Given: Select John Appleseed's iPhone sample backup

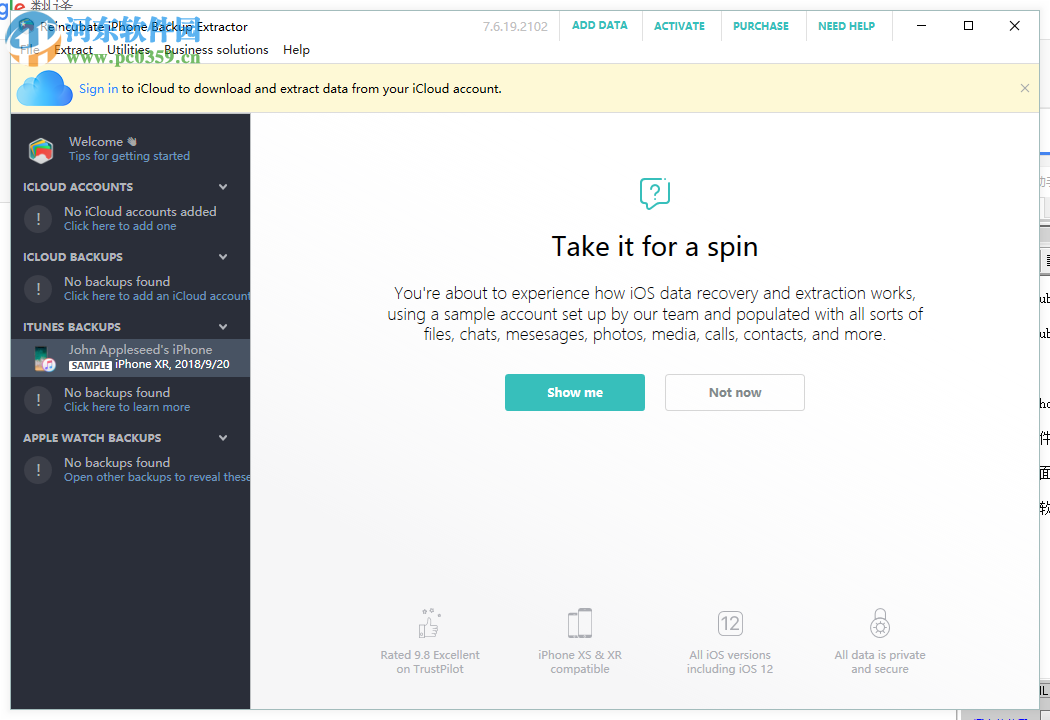Looking at the screenshot, I should (131, 358).
